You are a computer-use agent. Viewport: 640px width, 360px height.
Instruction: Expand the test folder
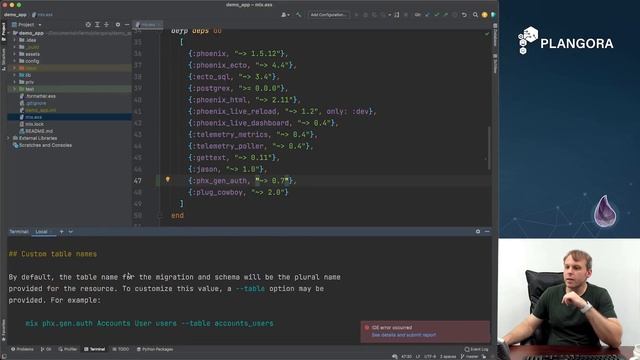[15, 89]
